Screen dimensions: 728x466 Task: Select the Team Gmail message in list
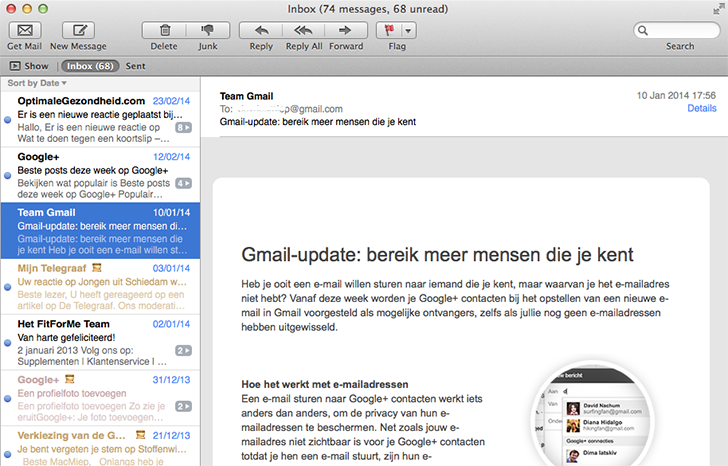pos(100,231)
